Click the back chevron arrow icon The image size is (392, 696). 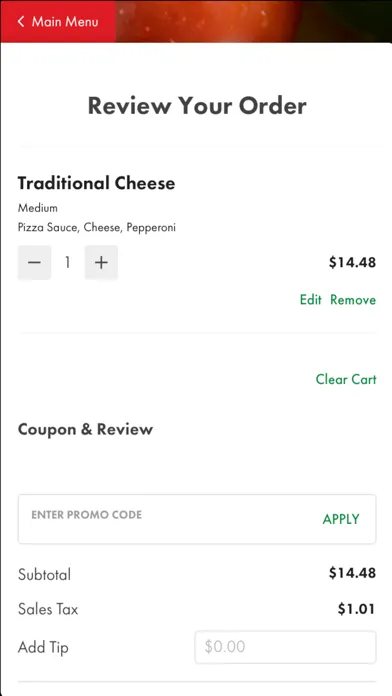pos(21,21)
